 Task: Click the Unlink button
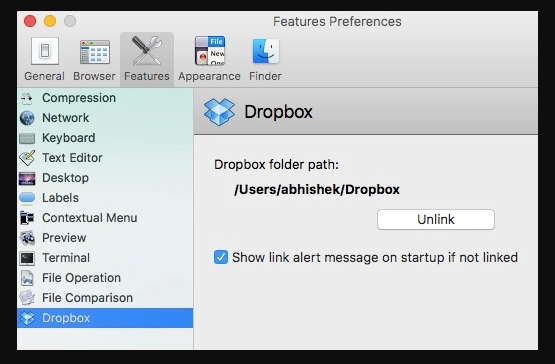tap(436, 220)
